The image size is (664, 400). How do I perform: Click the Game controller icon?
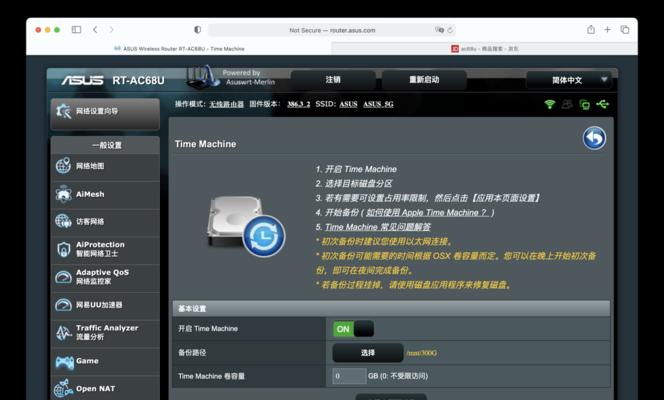pos(64,362)
